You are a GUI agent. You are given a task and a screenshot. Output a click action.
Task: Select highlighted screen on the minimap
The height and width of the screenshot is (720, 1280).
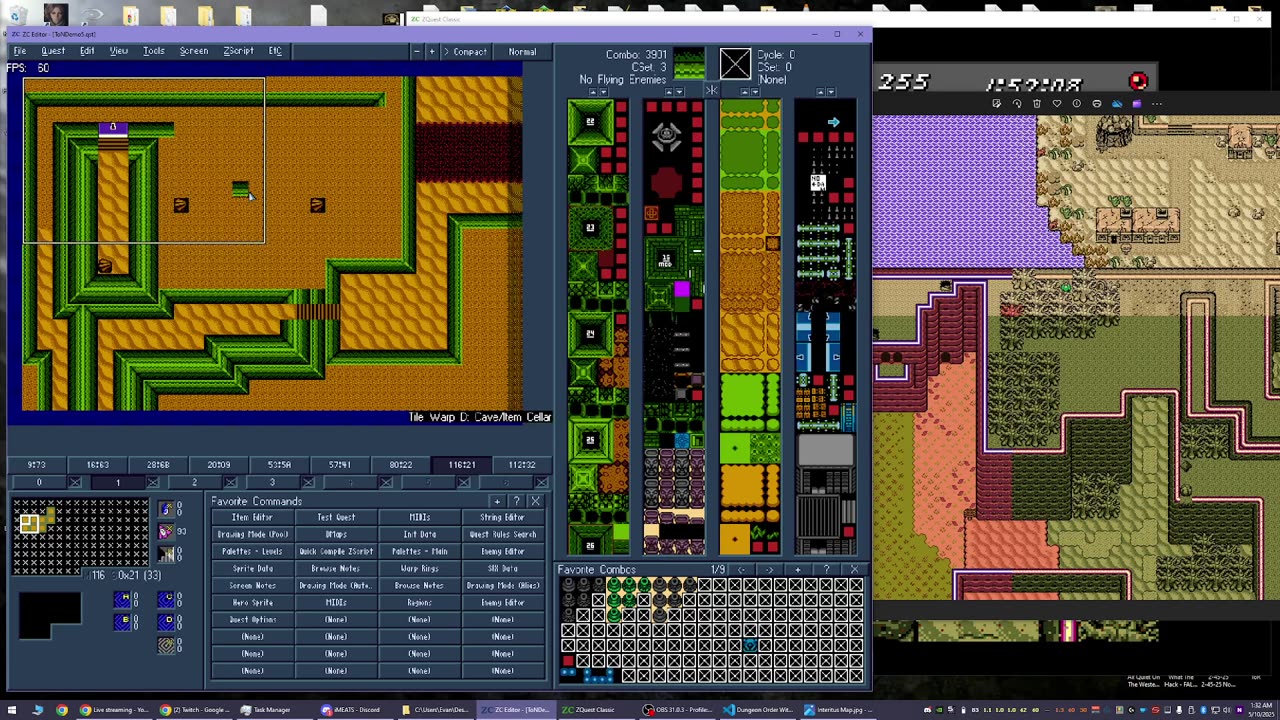30,524
